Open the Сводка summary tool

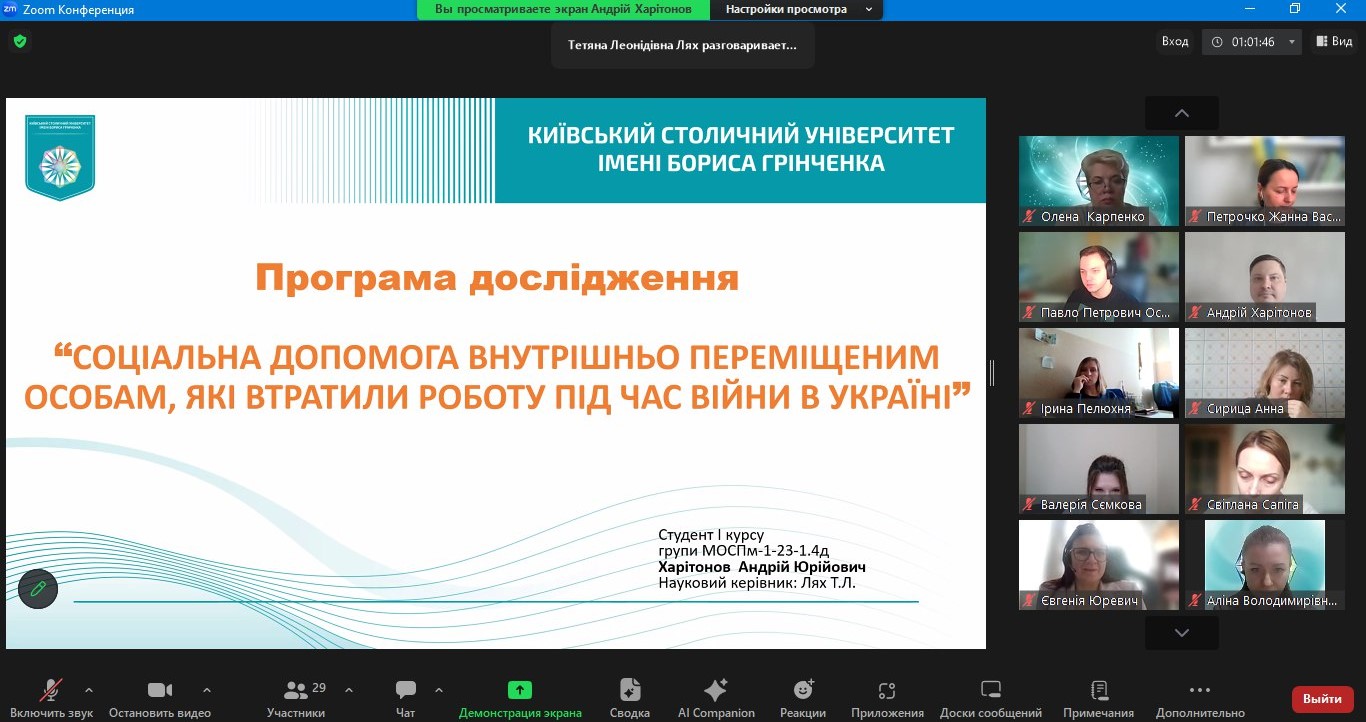(x=629, y=698)
